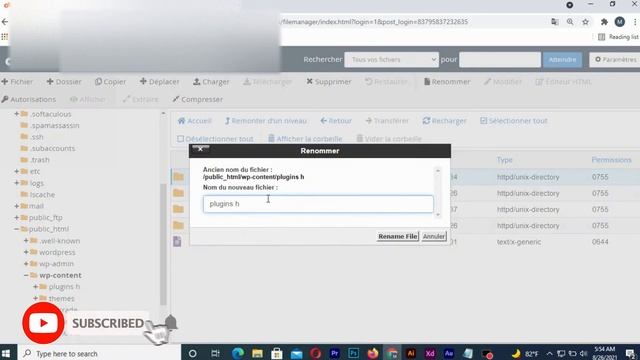Open the 'Tous vos fichiers' search dropdown
This screenshot has width=640, height=360.
point(391,60)
